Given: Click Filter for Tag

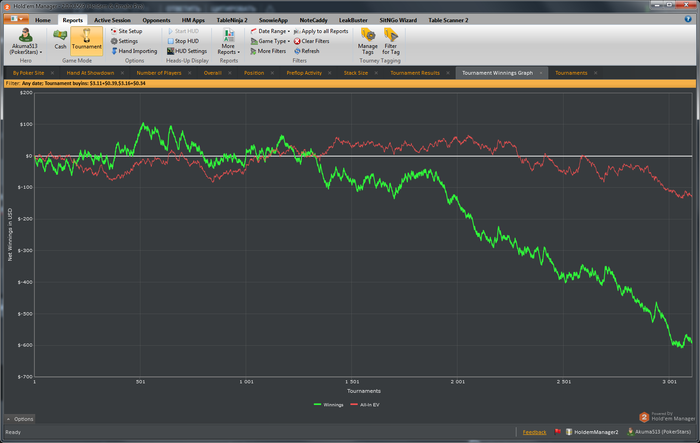Looking at the screenshot, I should point(391,42).
